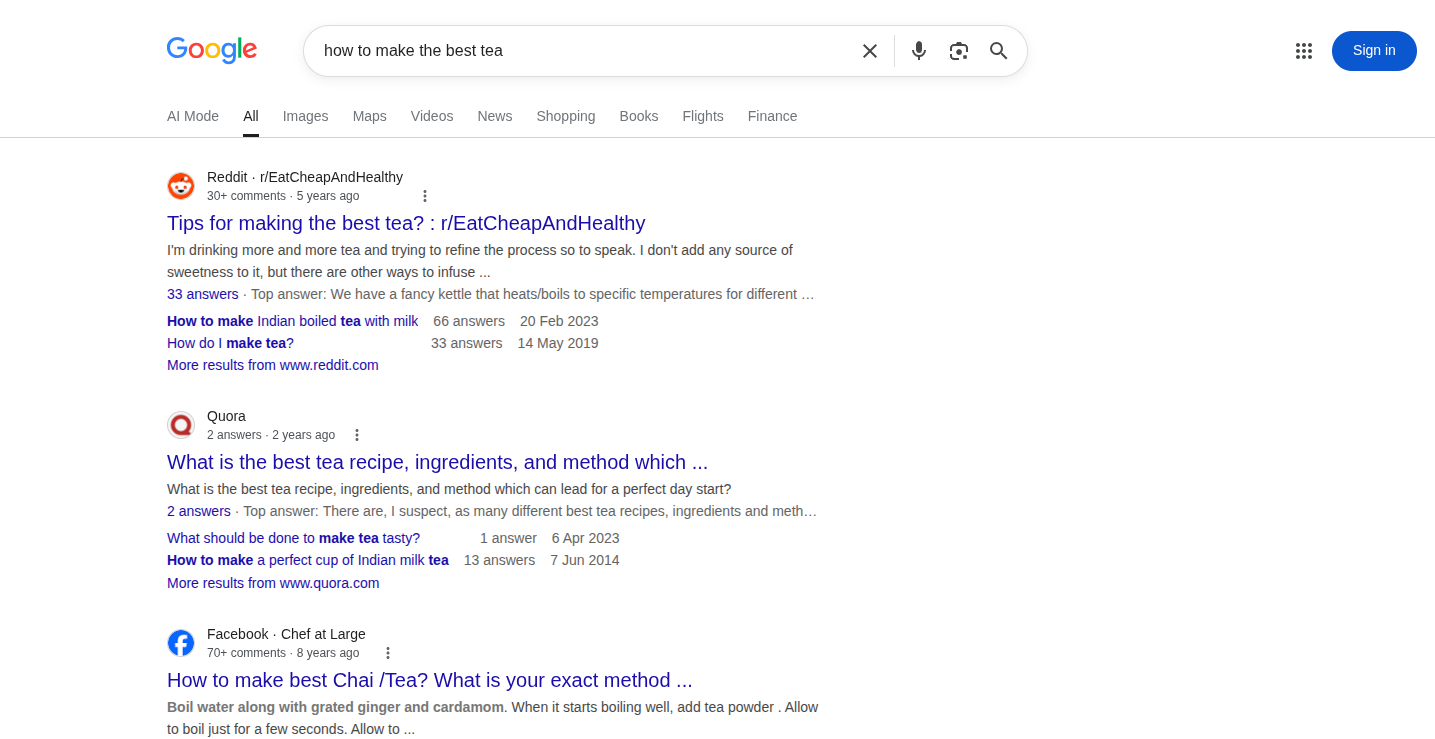Open the Facebook favicon for the third result
The image size is (1435, 739).
click(181, 643)
